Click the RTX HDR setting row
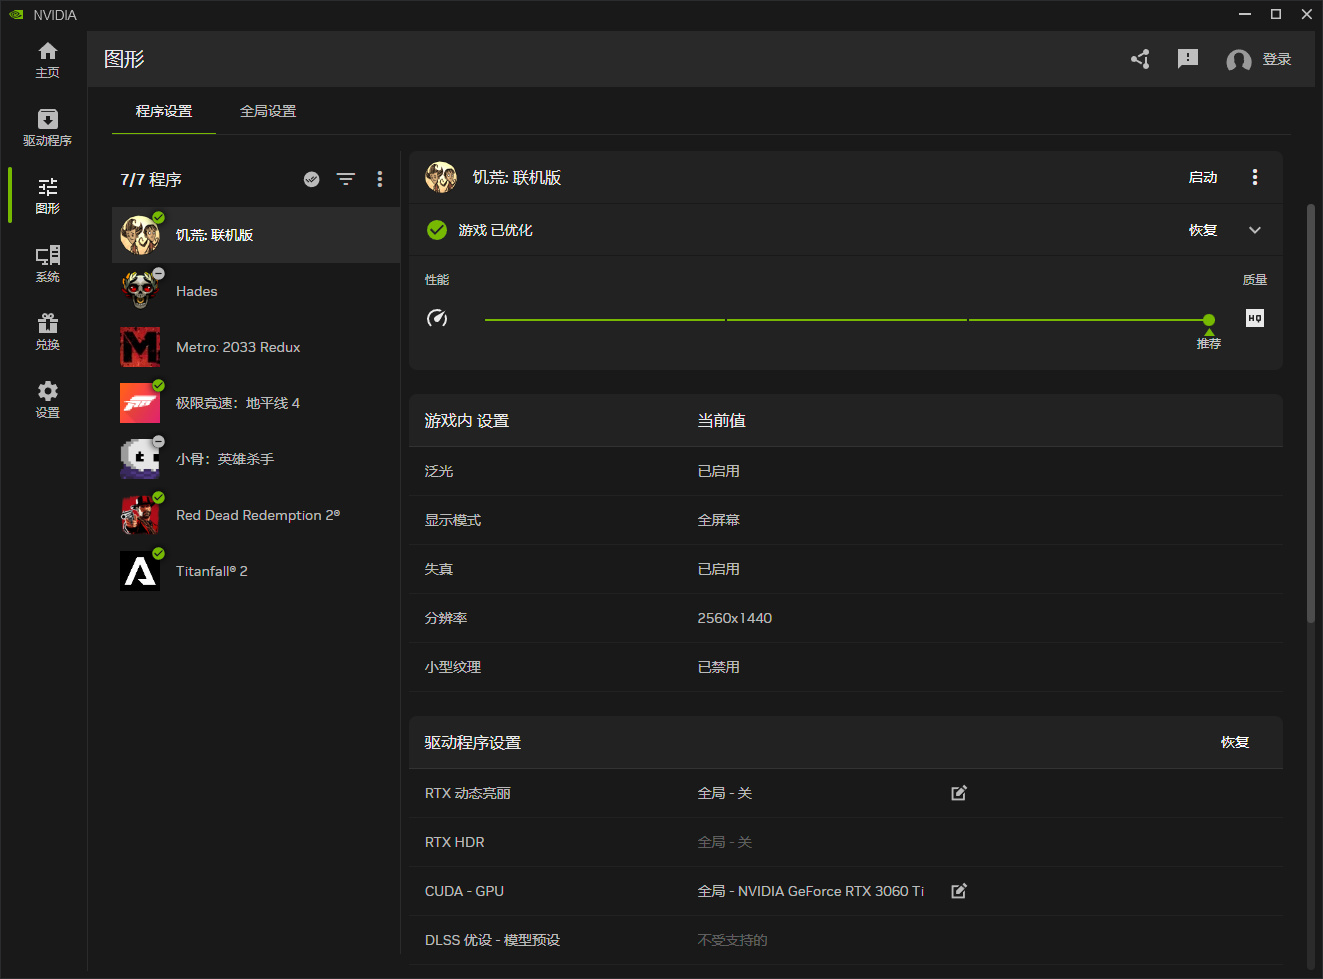Screen dimensions: 1323x979 (846, 842)
